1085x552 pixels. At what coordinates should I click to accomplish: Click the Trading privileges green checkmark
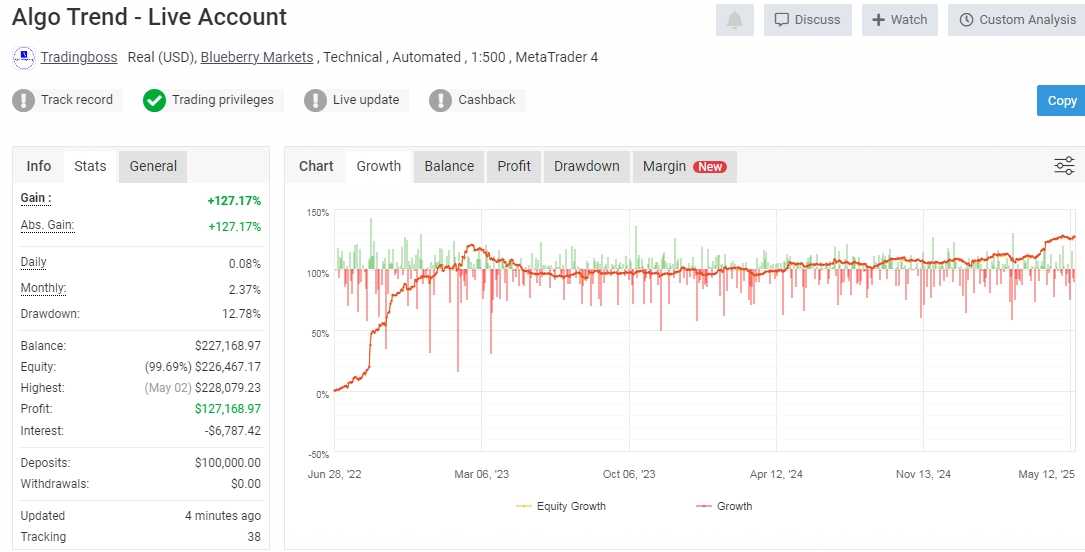(154, 100)
